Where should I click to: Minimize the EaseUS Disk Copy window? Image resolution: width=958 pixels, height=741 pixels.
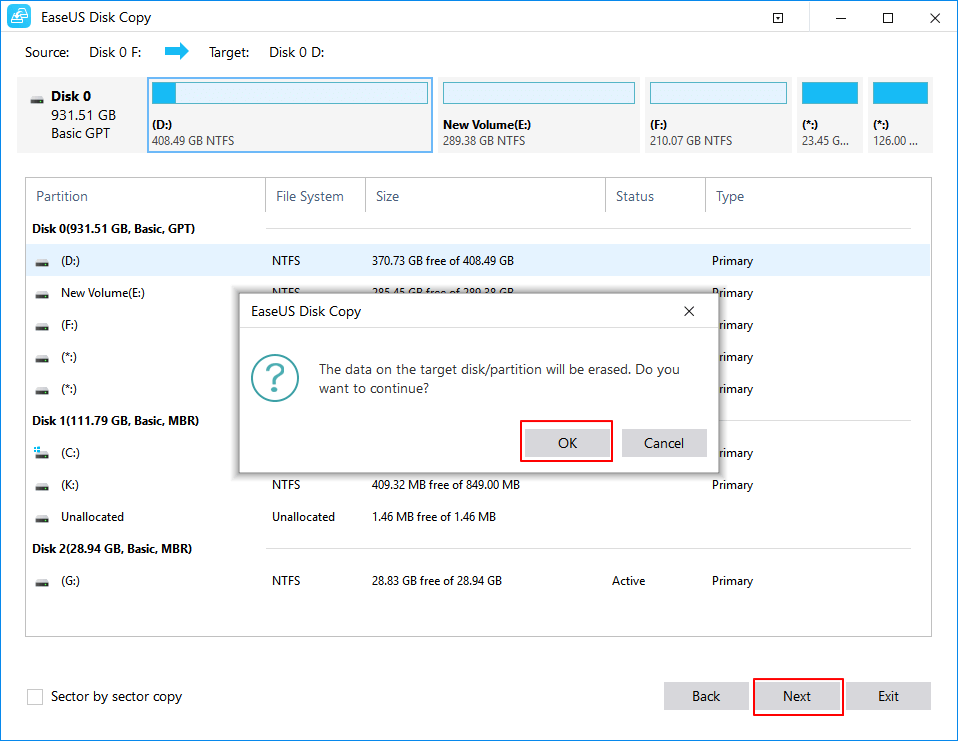point(841,18)
